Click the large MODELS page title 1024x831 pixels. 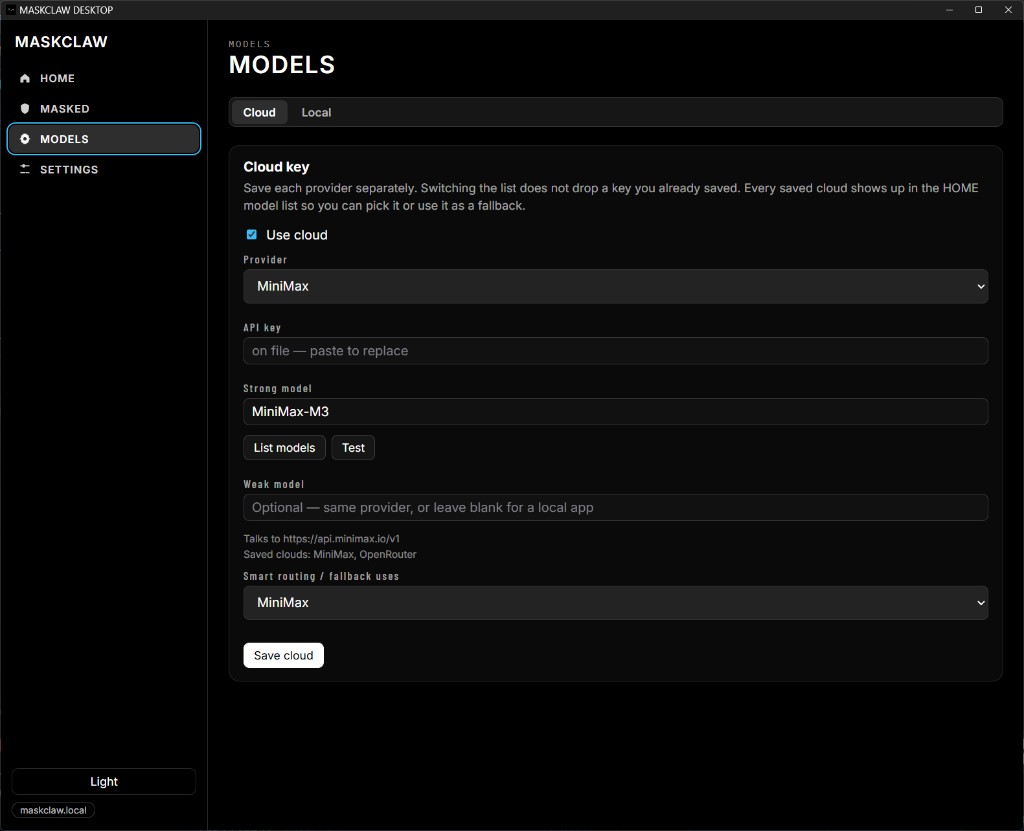pos(281,65)
